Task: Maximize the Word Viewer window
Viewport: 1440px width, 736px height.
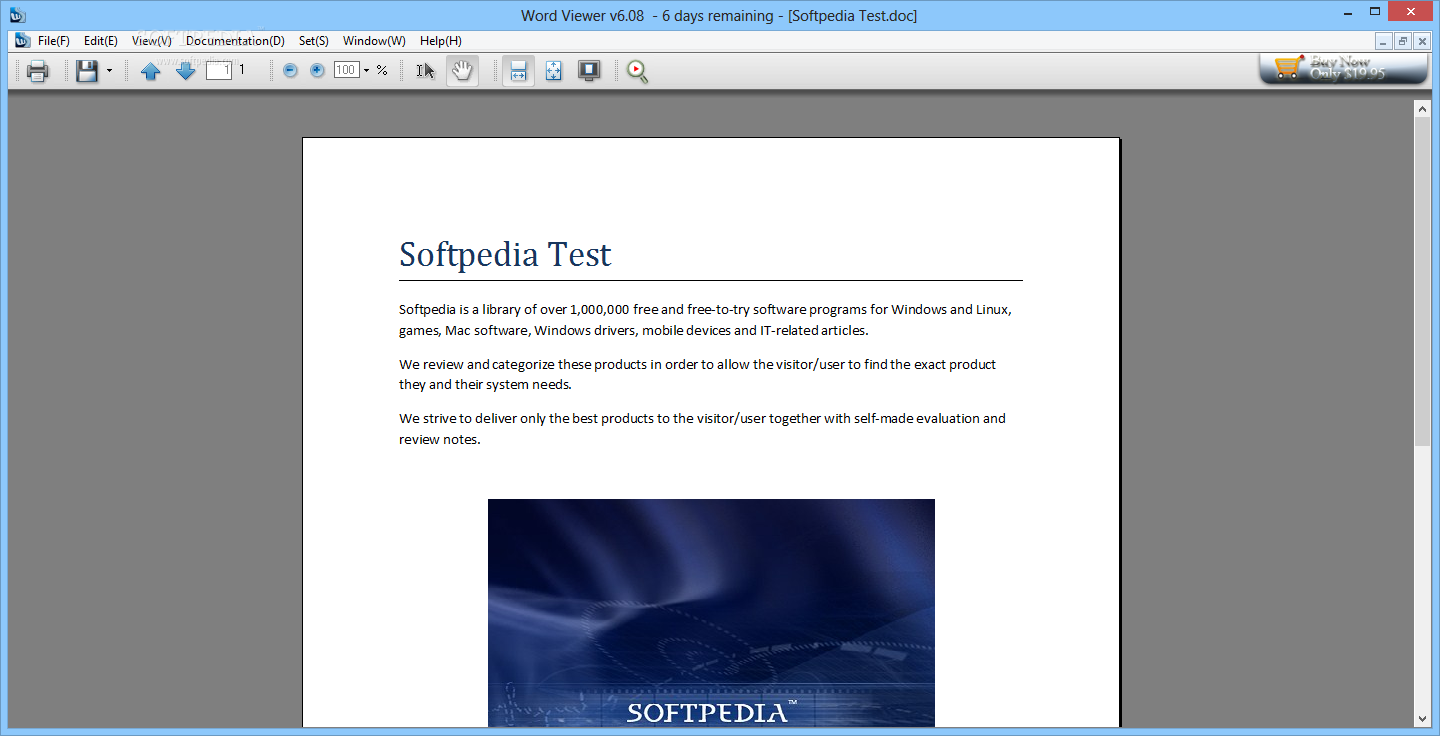Action: click(1376, 12)
